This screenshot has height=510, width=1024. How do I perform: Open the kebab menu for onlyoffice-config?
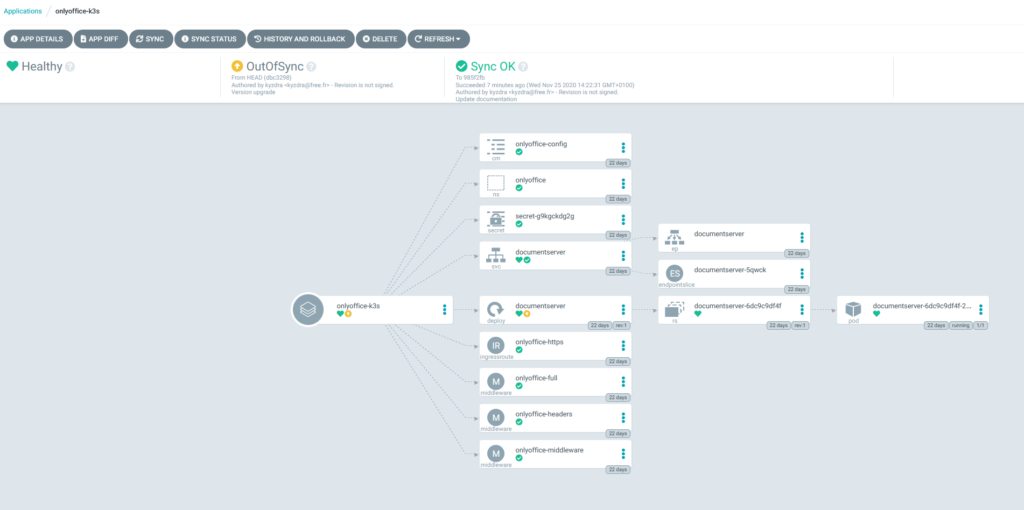(624, 148)
